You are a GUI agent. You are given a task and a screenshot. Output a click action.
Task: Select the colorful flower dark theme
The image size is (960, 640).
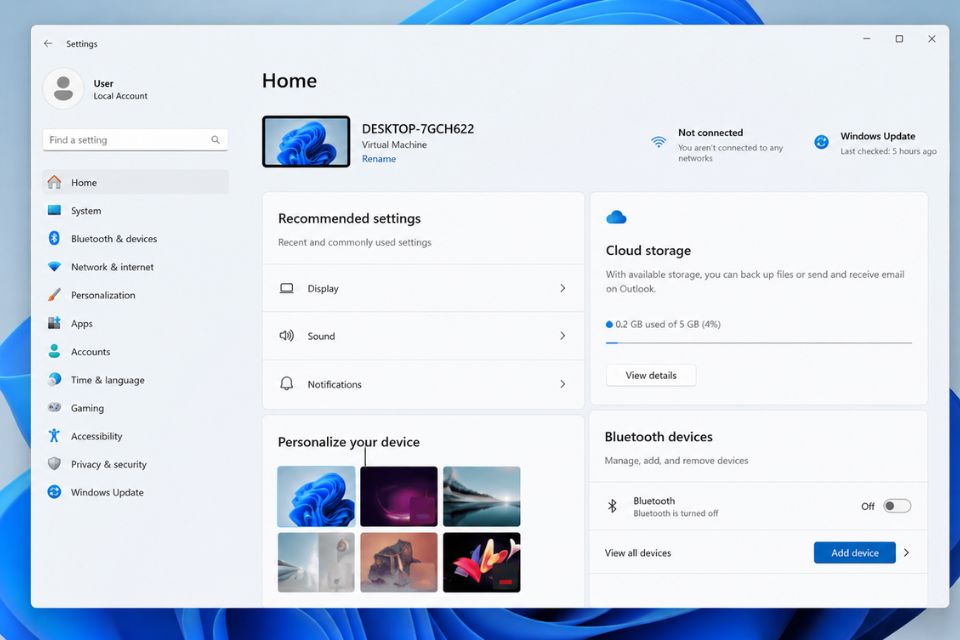482,562
